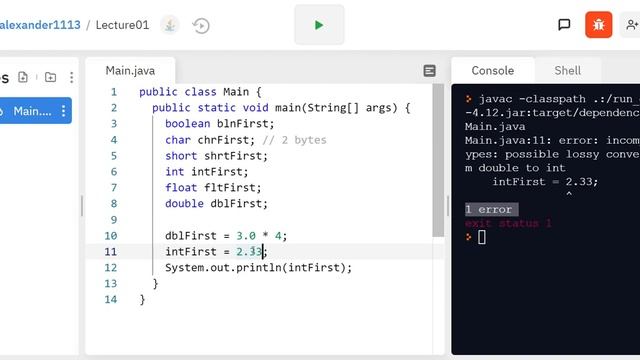Image resolution: width=640 pixels, height=360 pixels.
Task: Add a new folder with the folder icon
Action: pyautogui.click(x=51, y=77)
